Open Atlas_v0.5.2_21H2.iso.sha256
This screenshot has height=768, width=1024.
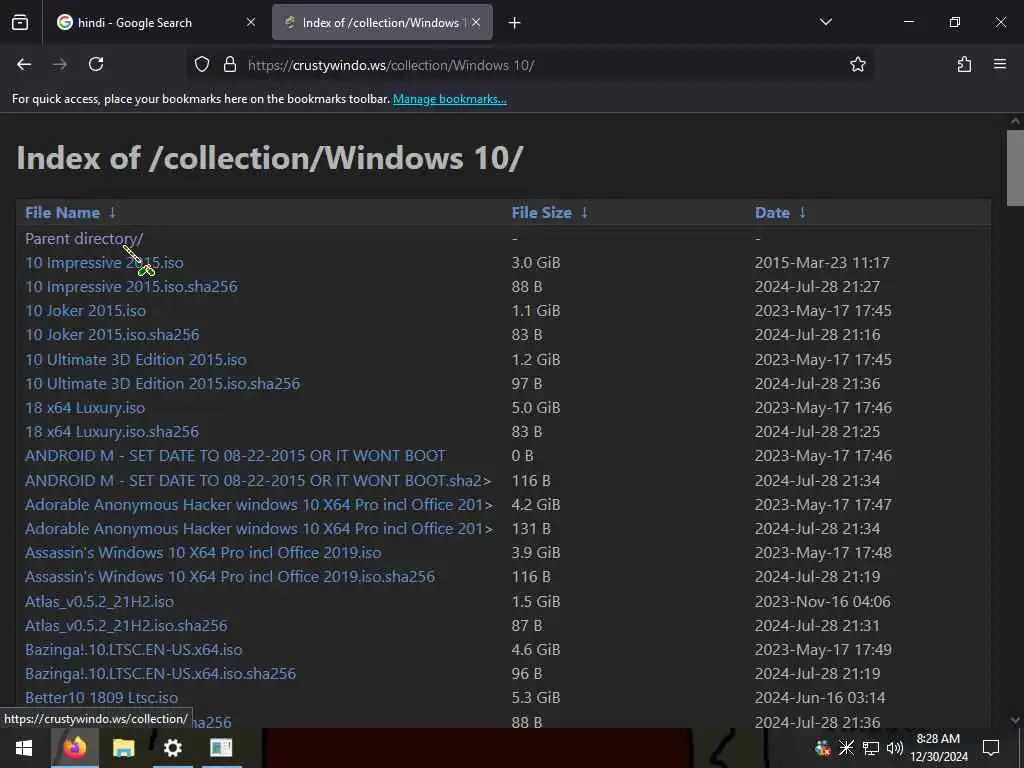tap(126, 626)
